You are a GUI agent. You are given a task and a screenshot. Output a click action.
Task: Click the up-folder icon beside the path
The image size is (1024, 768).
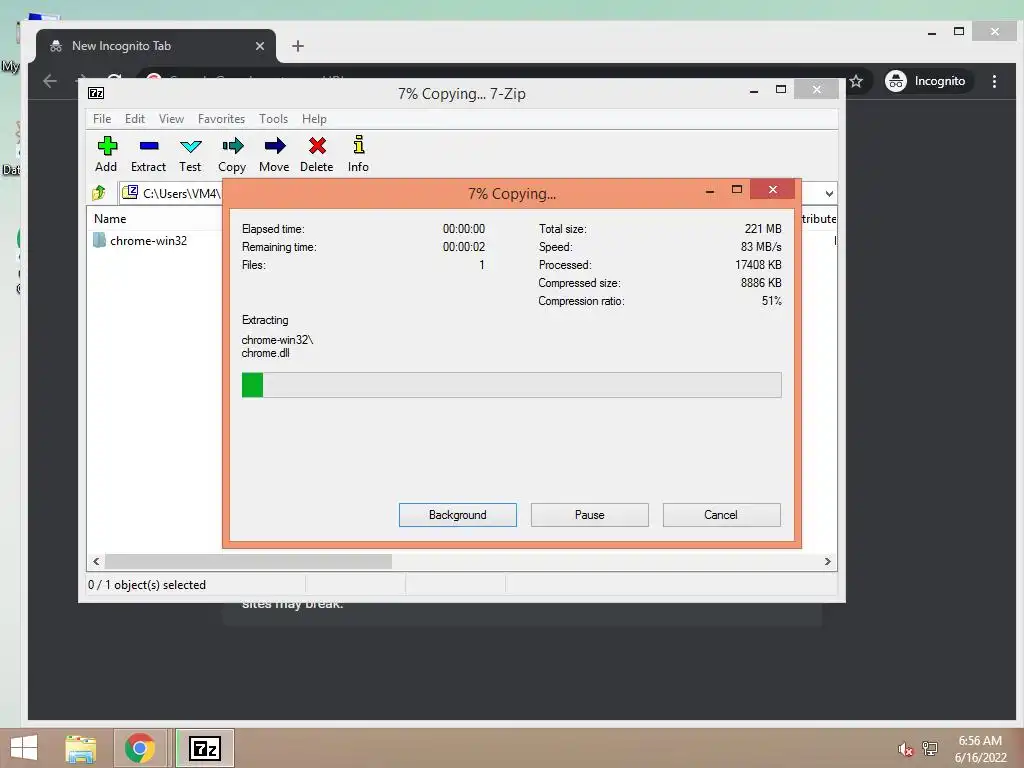tap(99, 193)
